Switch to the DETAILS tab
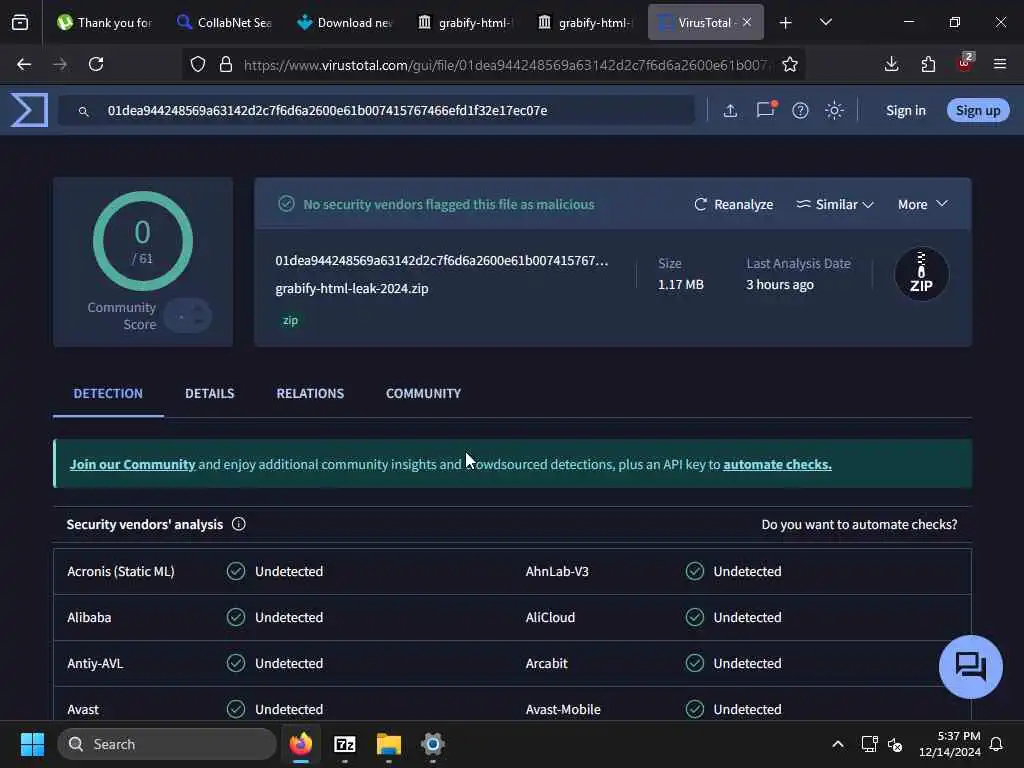Screen dimensions: 1024x768 tap(210, 393)
